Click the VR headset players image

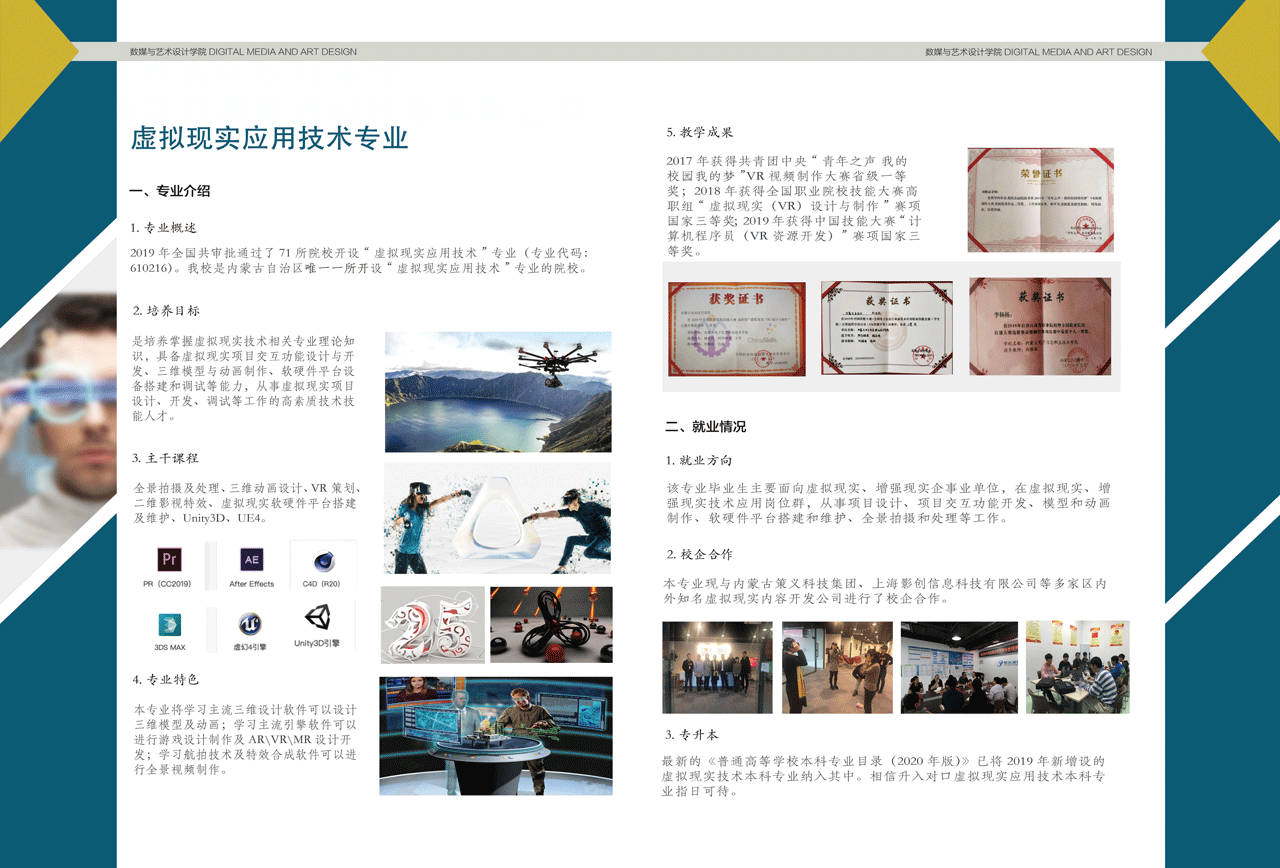(x=497, y=518)
